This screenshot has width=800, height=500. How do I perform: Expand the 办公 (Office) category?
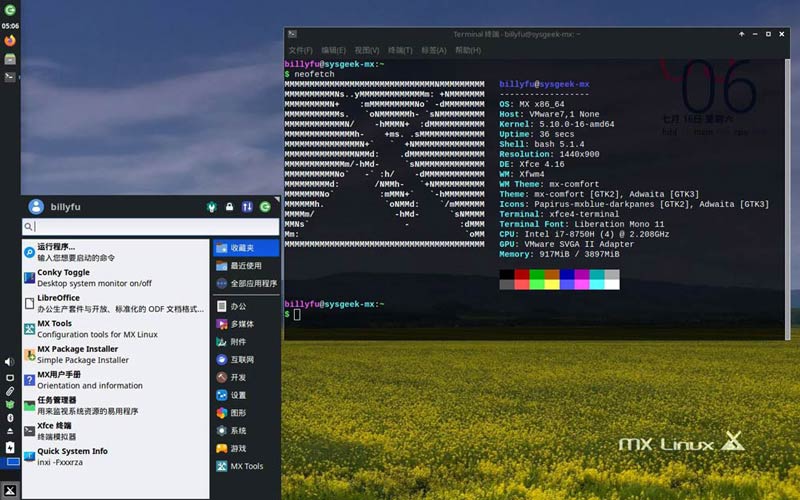[238, 306]
